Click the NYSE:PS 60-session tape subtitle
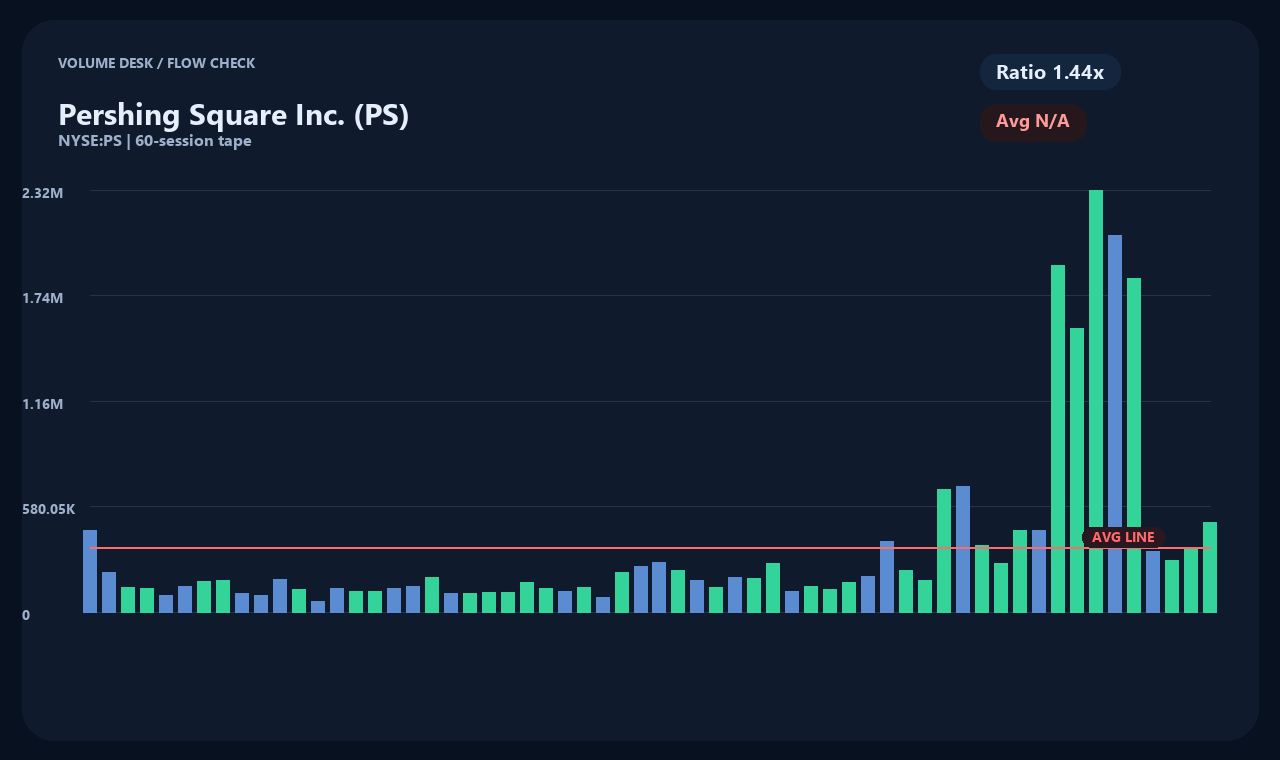 point(155,141)
